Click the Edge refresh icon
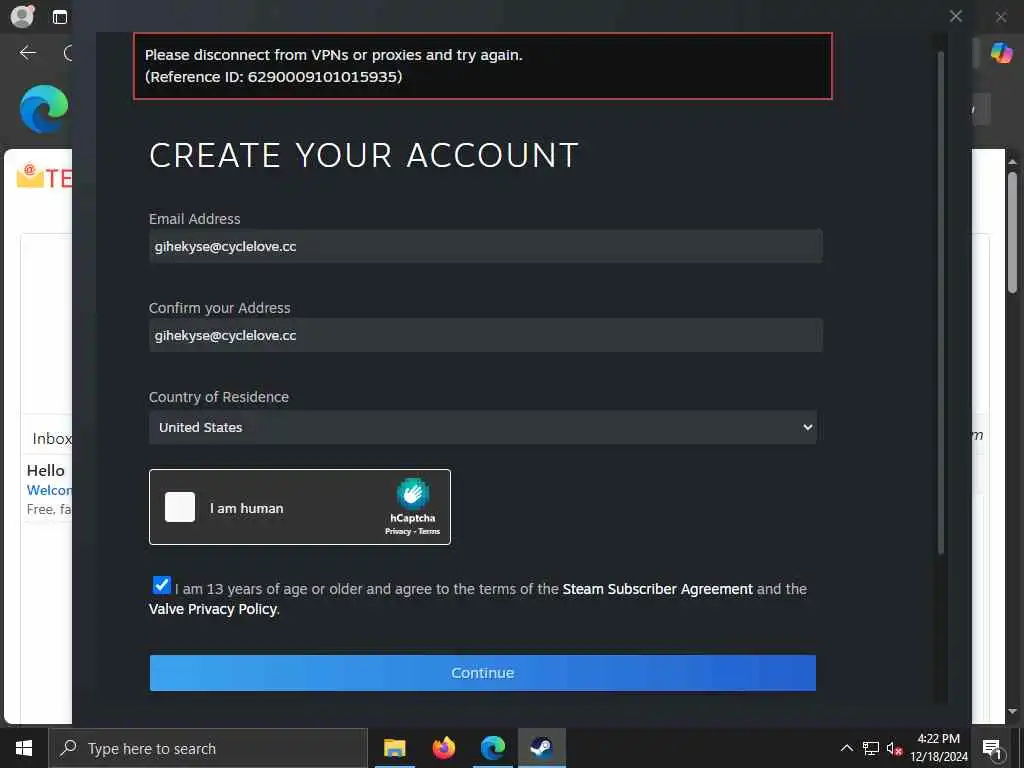The width and height of the screenshot is (1024, 768). 68,53
